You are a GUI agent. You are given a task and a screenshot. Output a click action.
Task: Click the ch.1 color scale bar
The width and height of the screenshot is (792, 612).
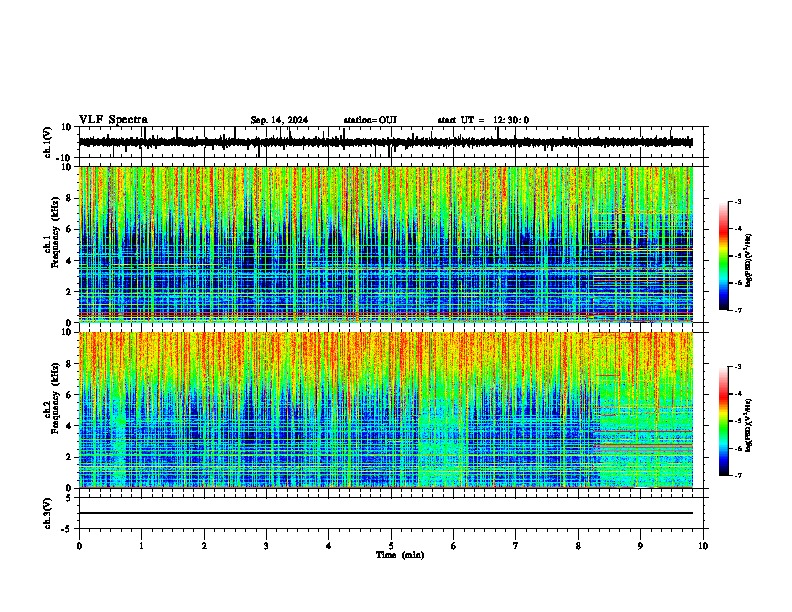[x=724, y=256]
